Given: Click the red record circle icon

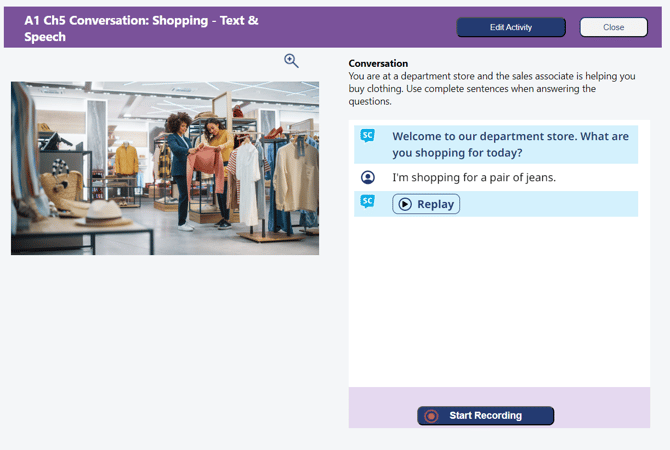Looking at the screenshot, I should pos(431,416).
